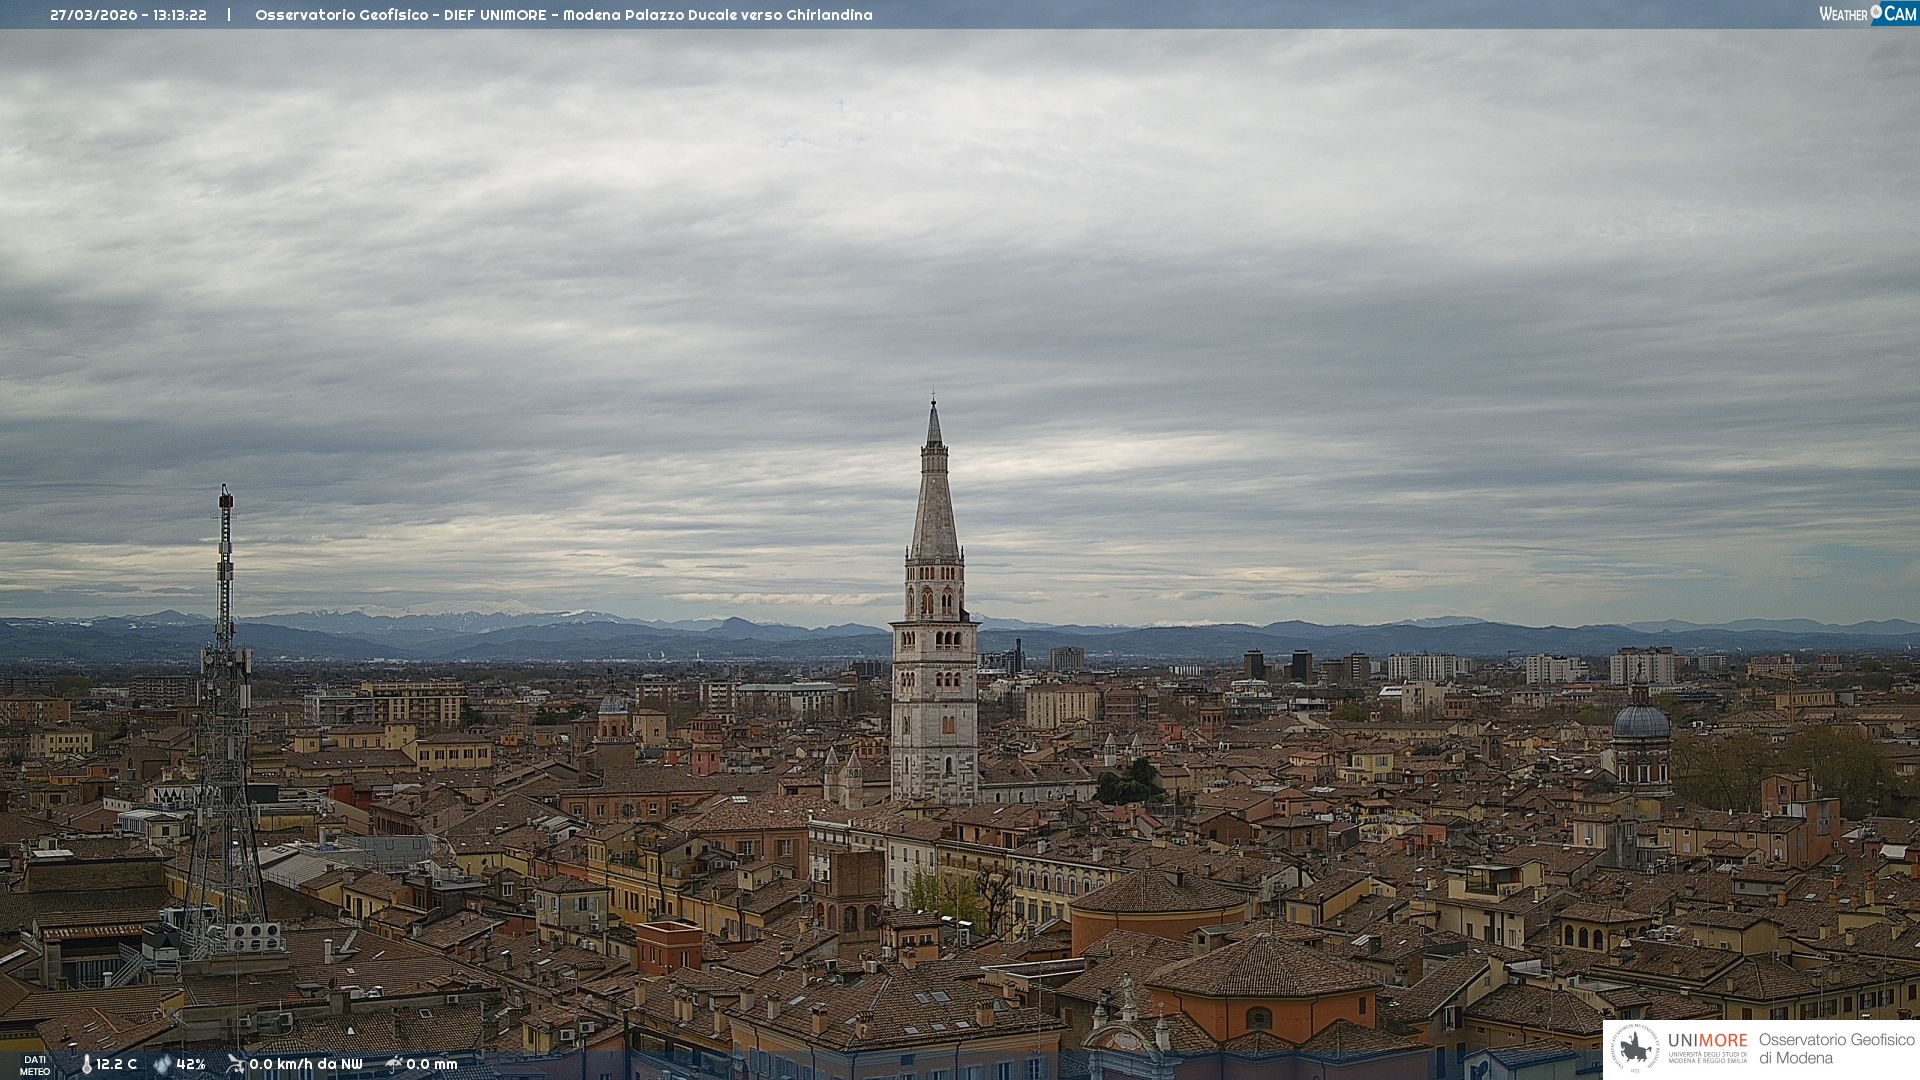This screenshot has width=1920, height=1080.
Task: Open the DATI METEO label
Action: tap(35, 1065)
